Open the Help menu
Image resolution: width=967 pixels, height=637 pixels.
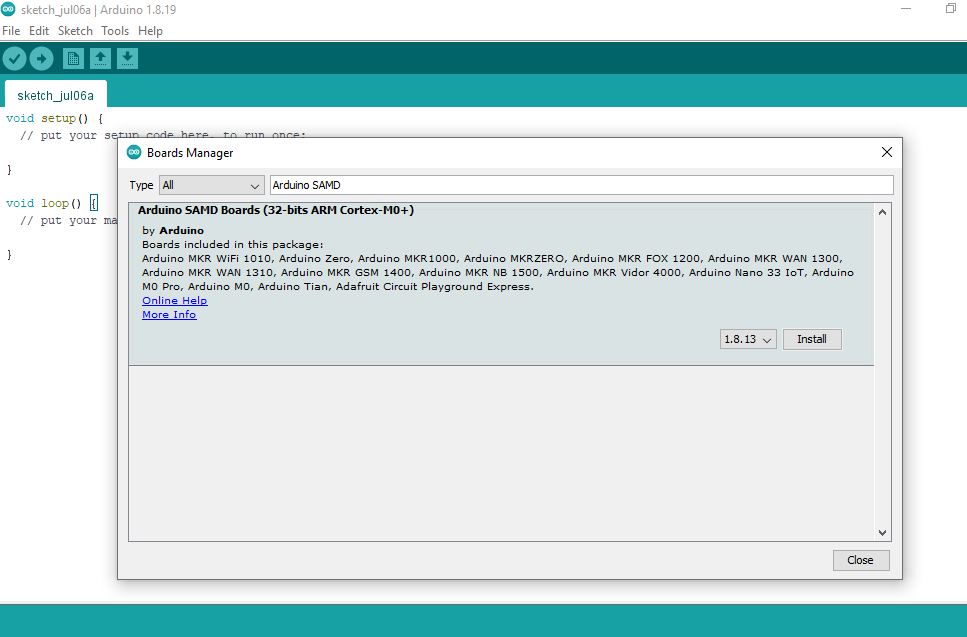point(150,31)
